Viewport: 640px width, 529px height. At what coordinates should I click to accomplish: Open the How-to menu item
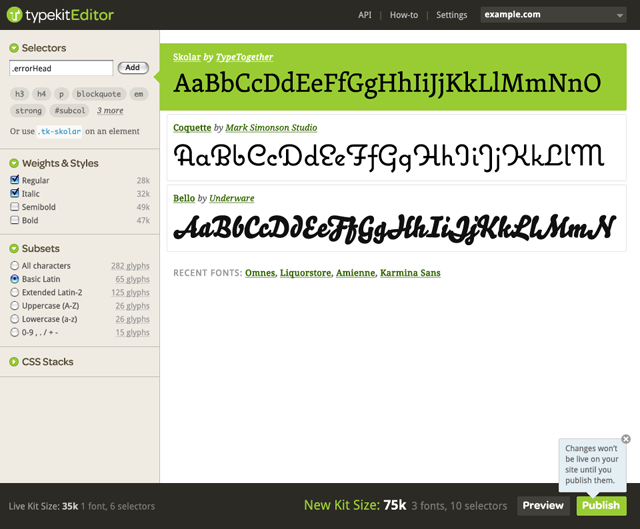tap(404, 15)
